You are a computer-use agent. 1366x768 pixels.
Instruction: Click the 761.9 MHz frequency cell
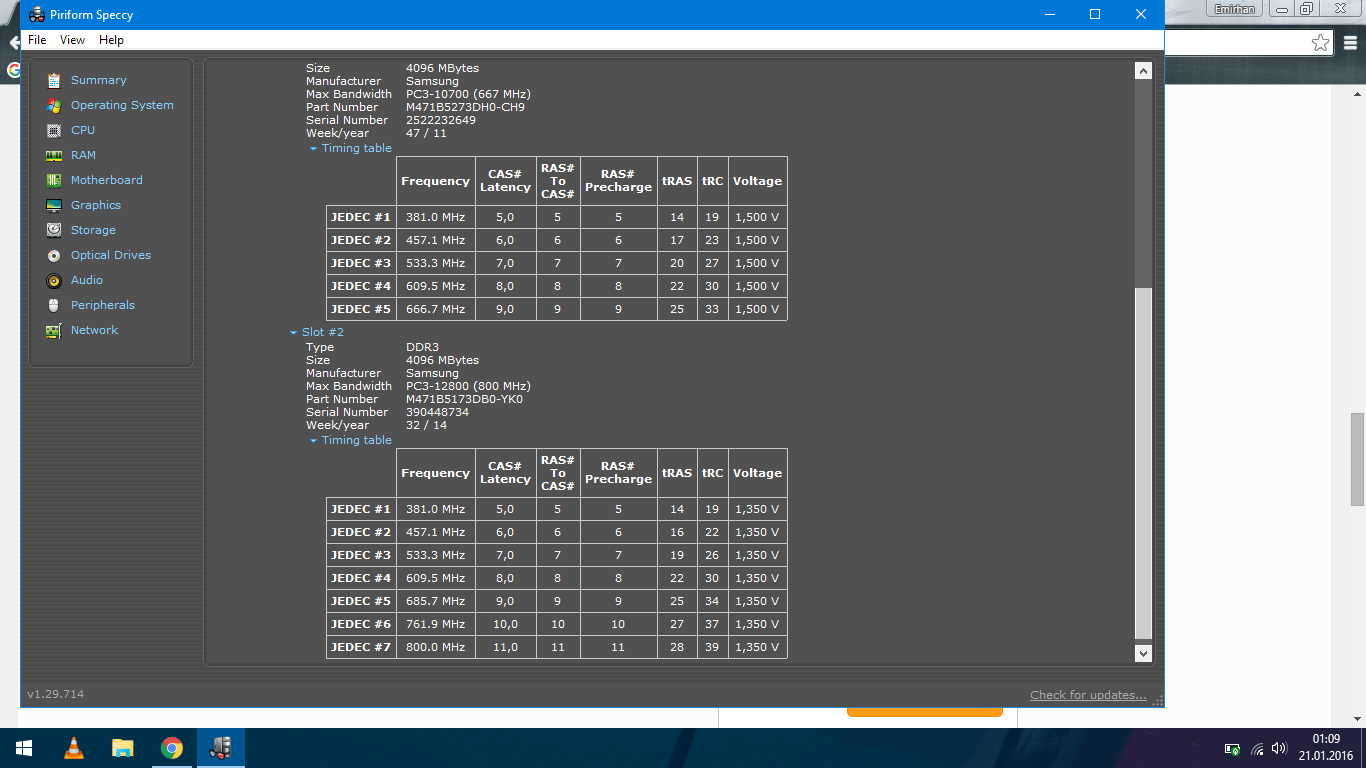[435, 624]
